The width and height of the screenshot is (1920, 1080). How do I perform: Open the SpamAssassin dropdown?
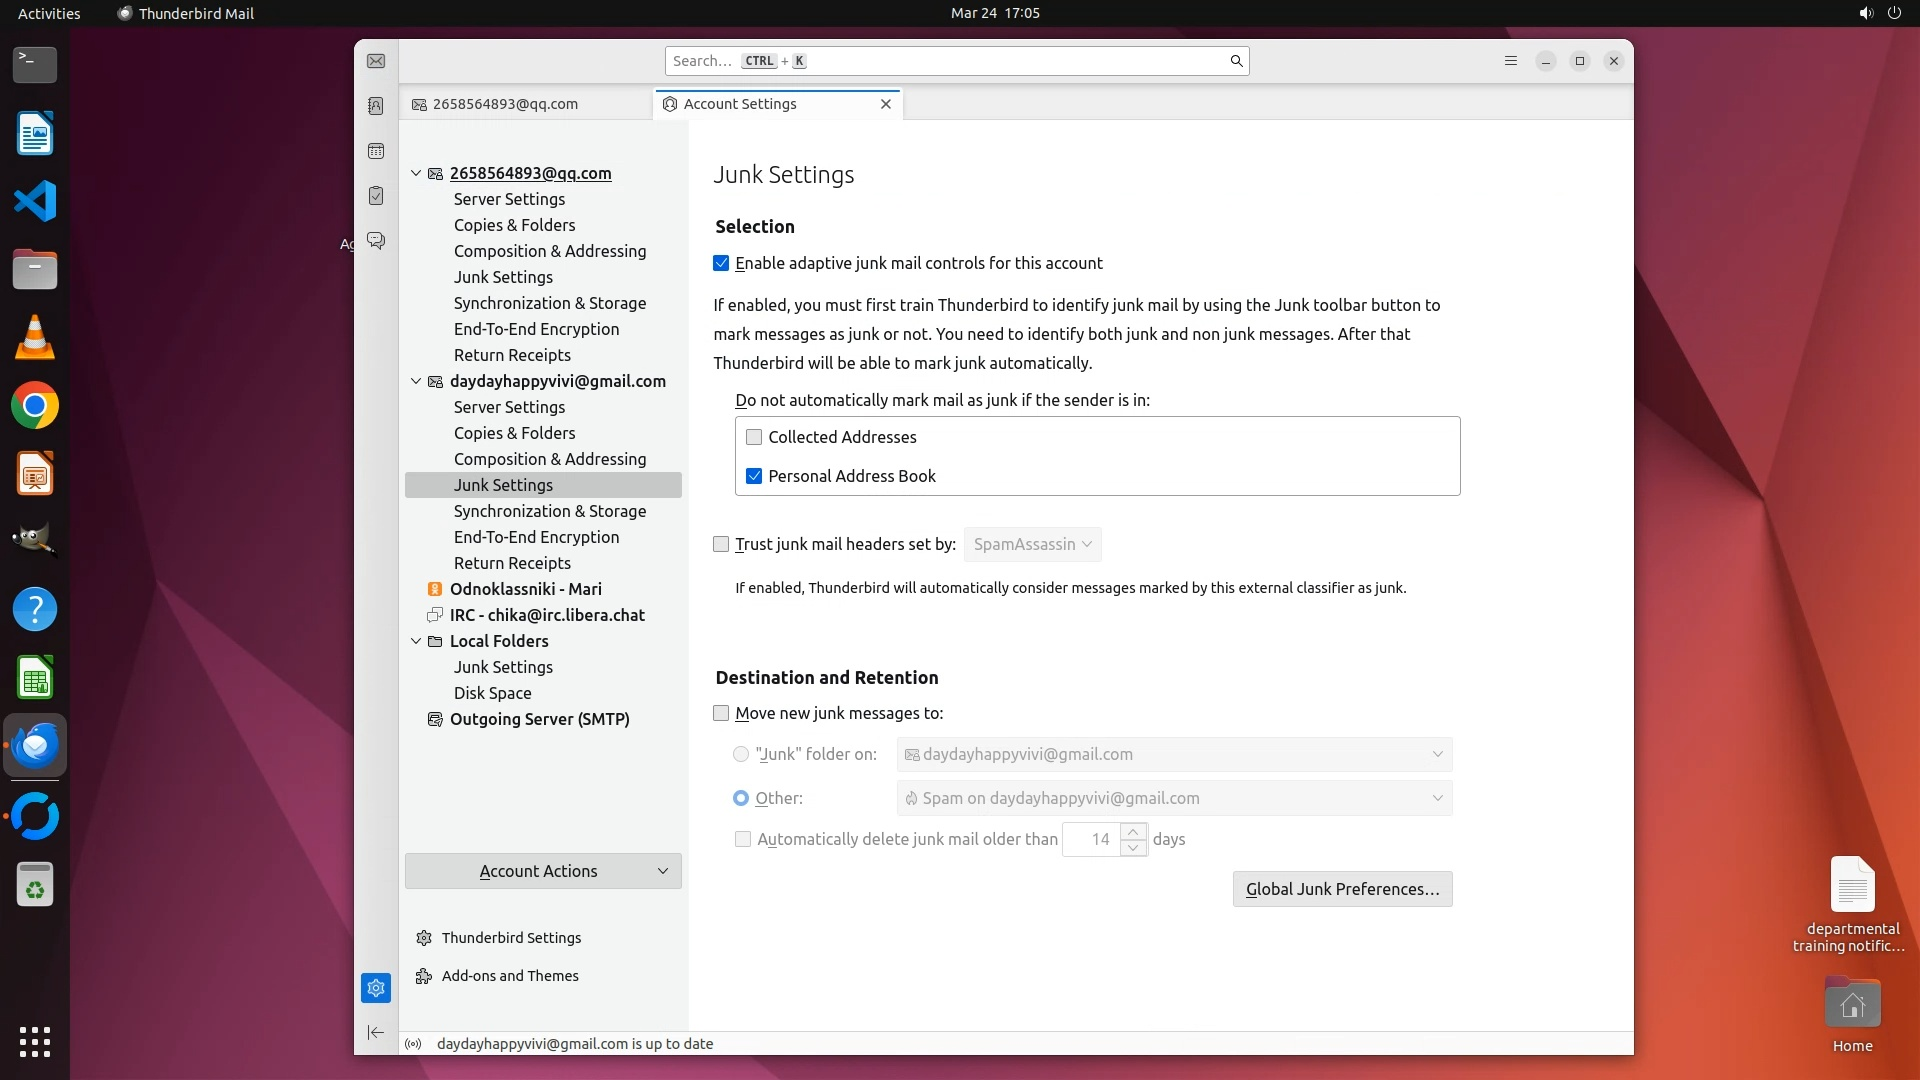click(x=1032, y=544)
